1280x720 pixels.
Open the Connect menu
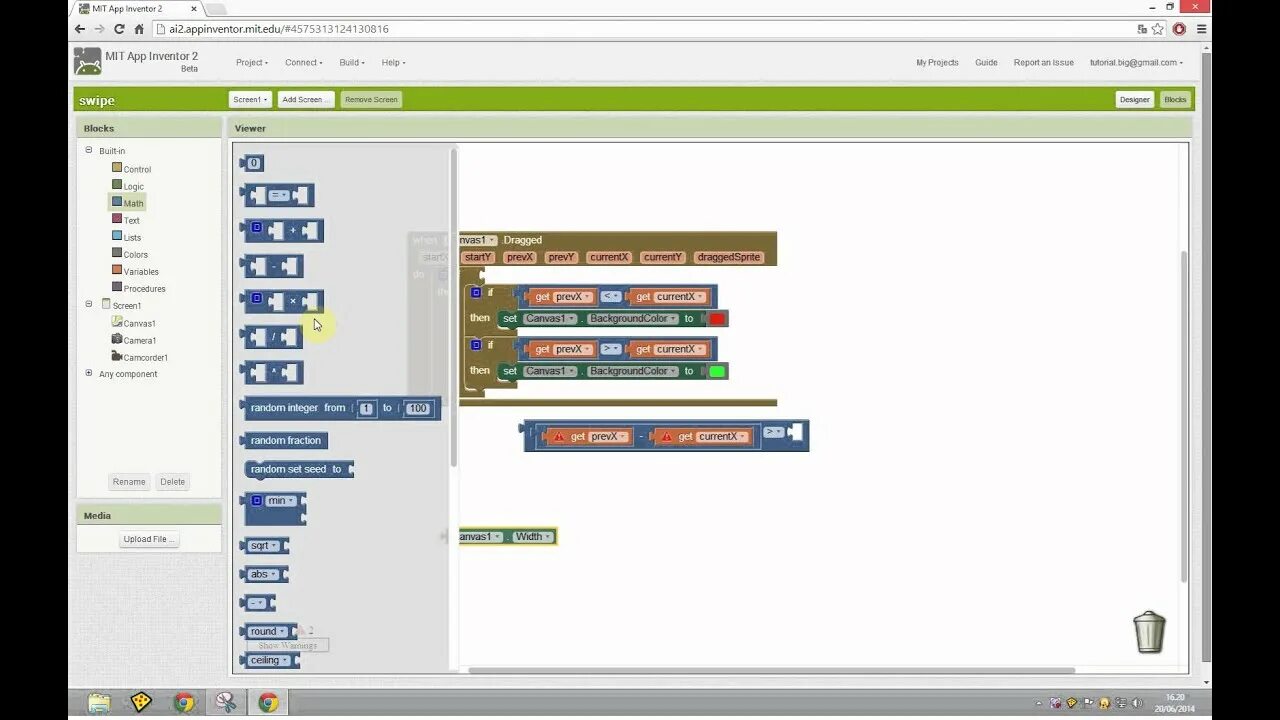[303, 62]
